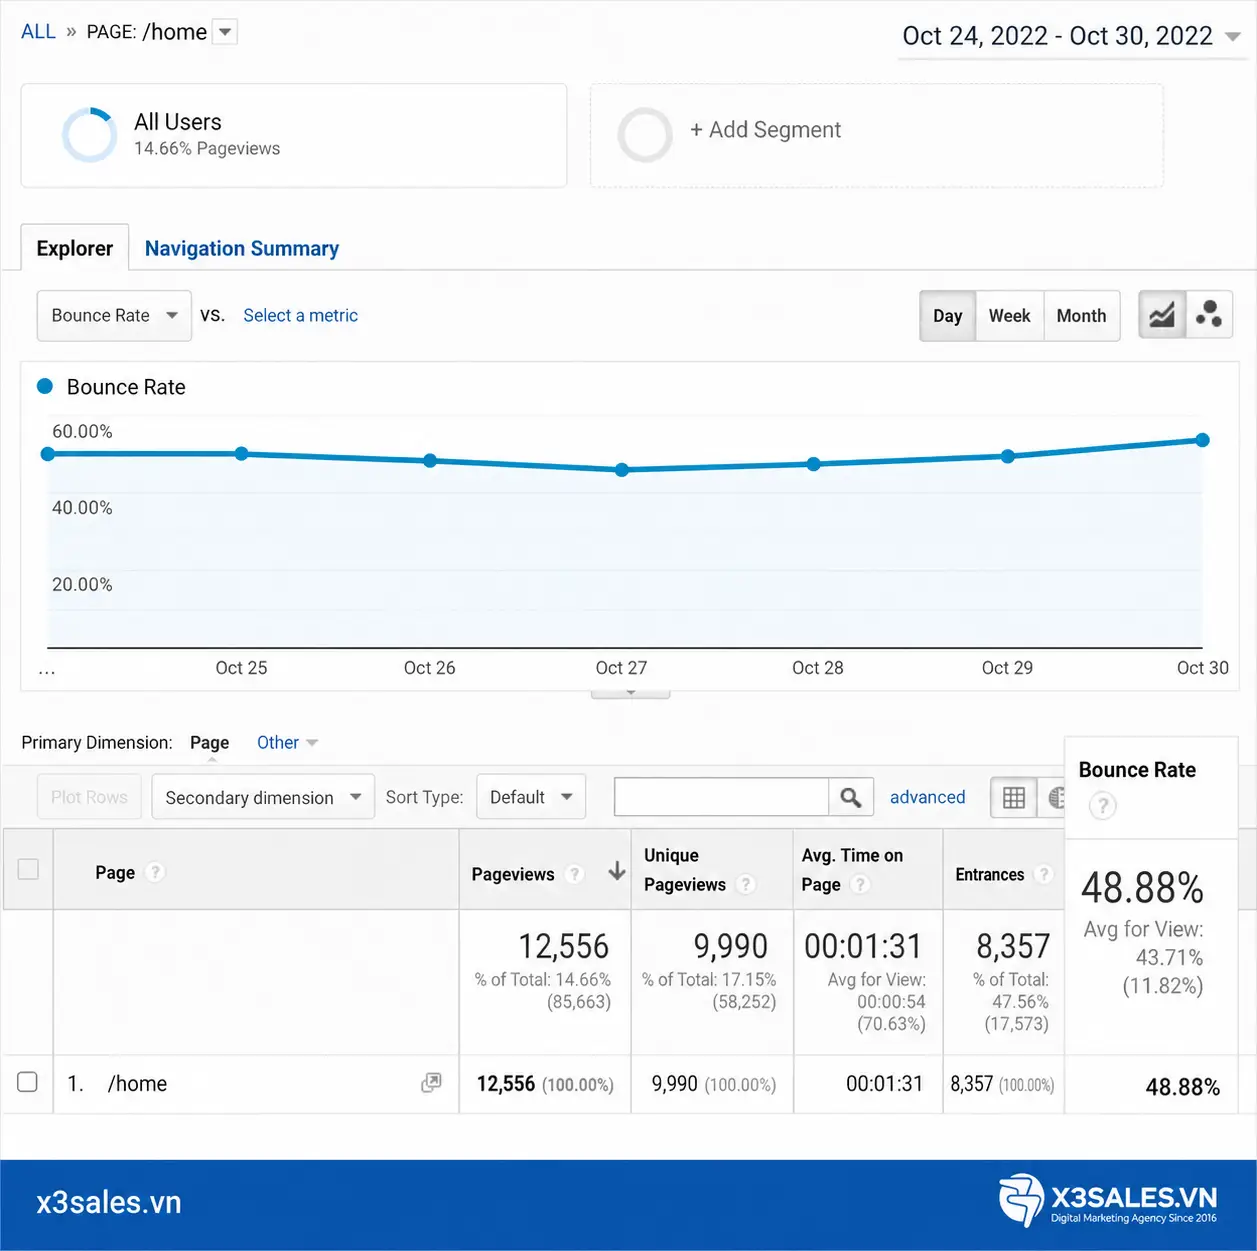Switch to the Explorer tab
Image resolution: width=1257 pixels, height=1251 pixels.
point(75,248)
